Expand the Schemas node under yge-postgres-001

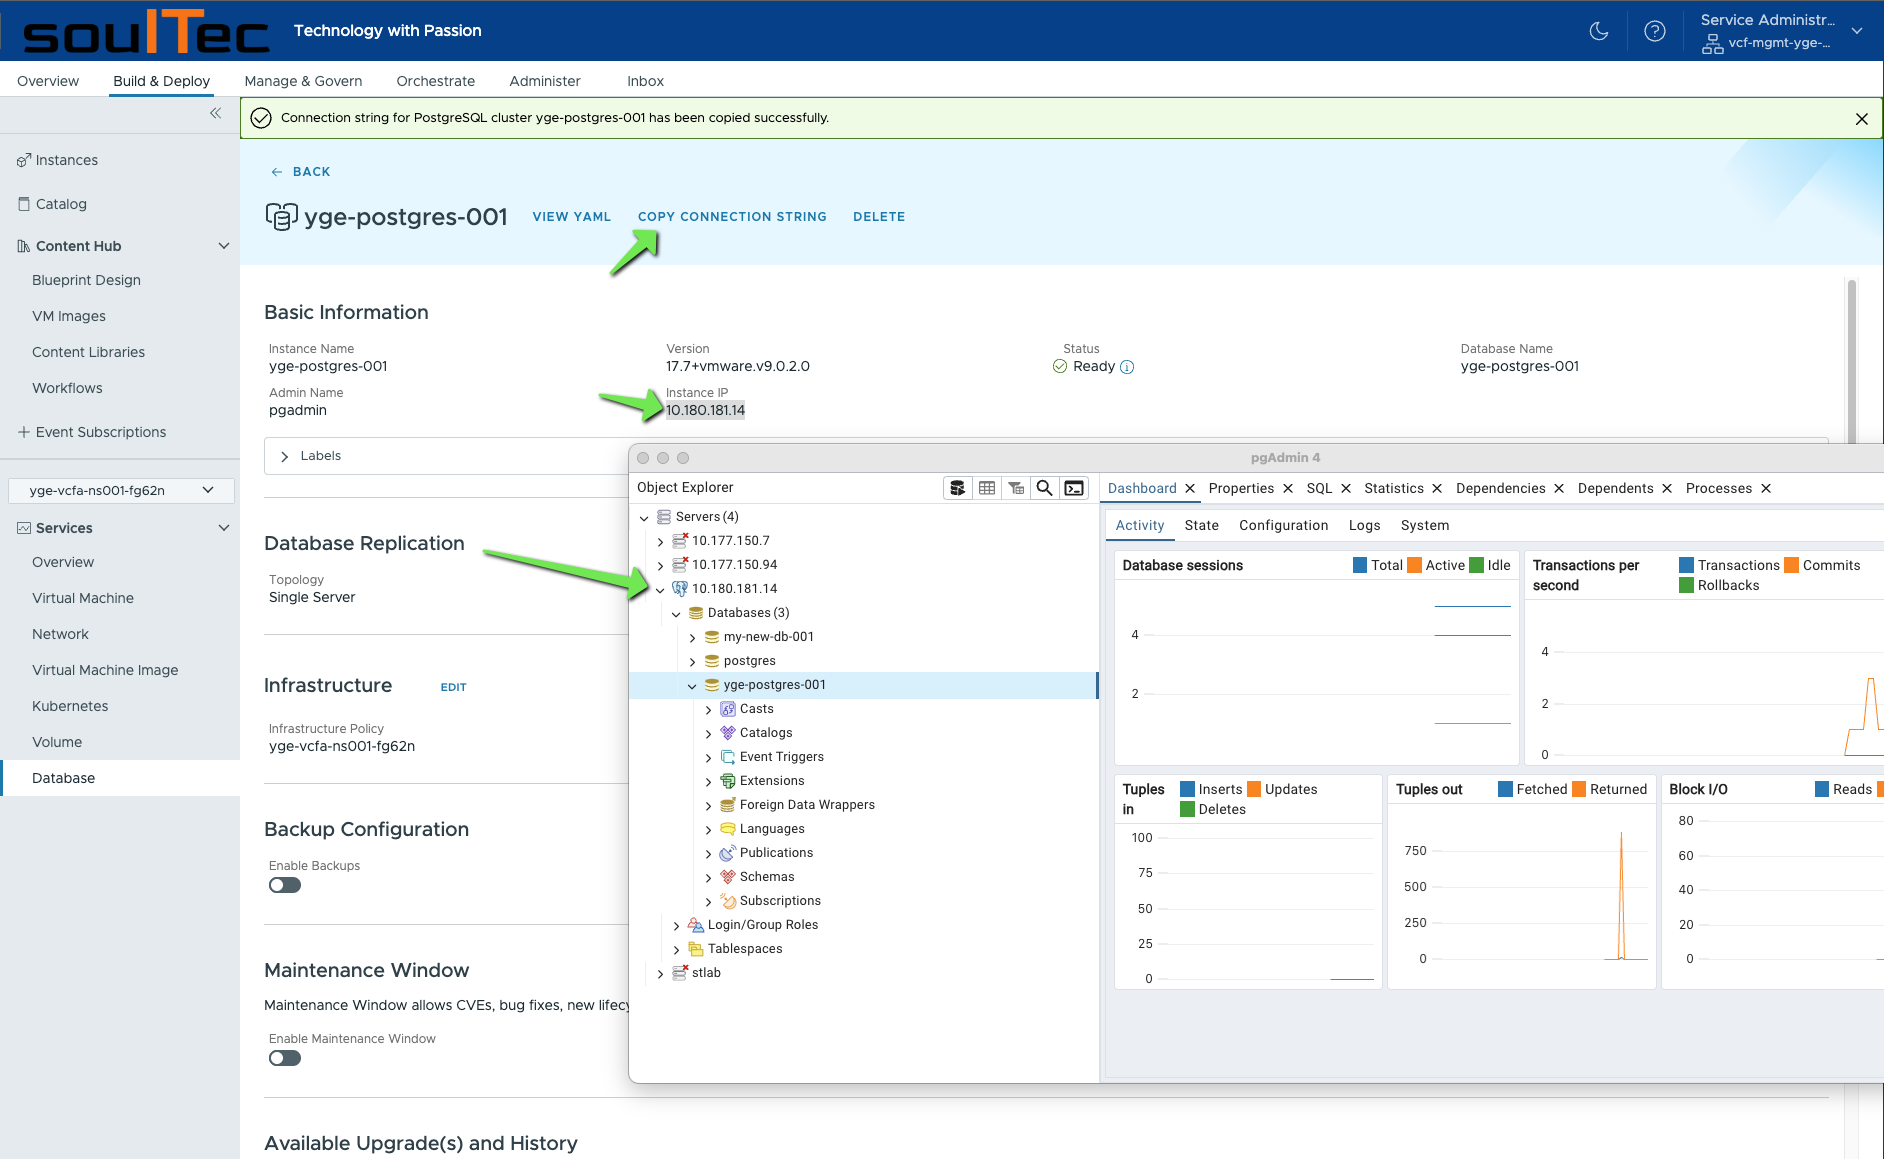click(x=709, y=876)
